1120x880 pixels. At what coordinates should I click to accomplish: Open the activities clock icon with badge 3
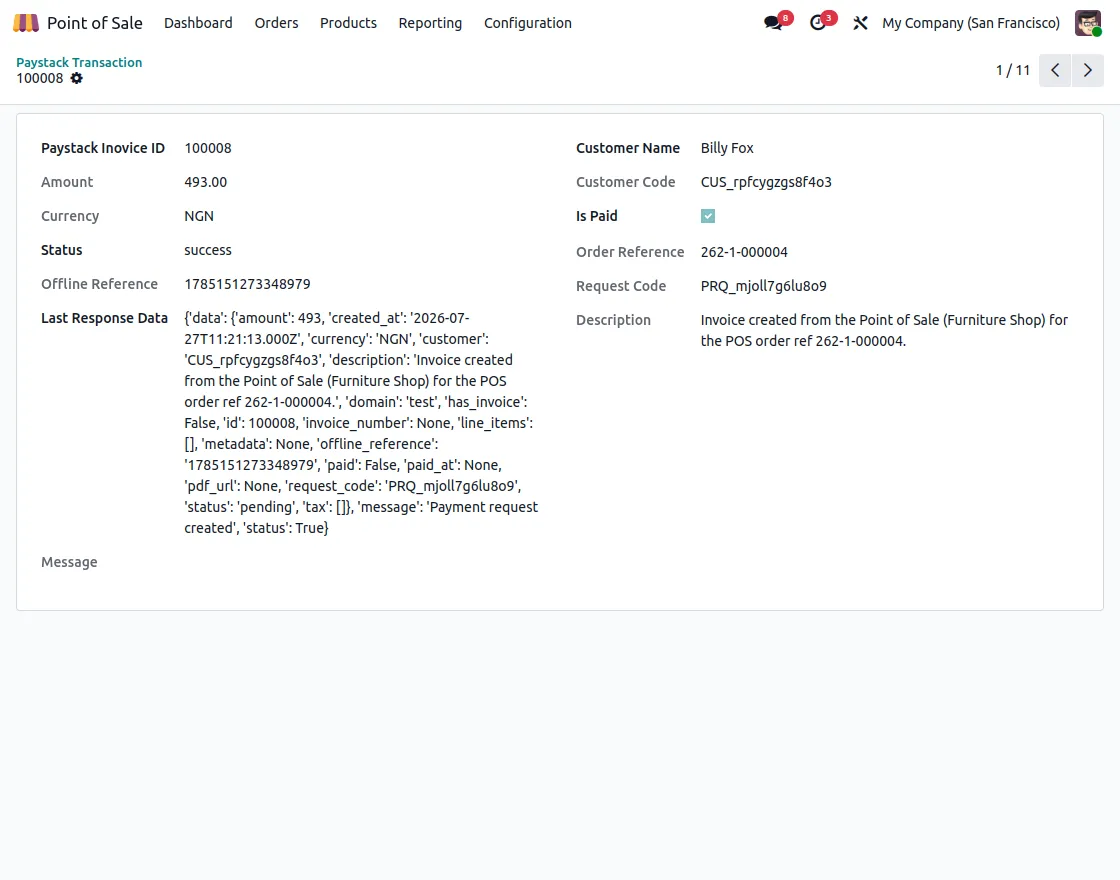818,23
